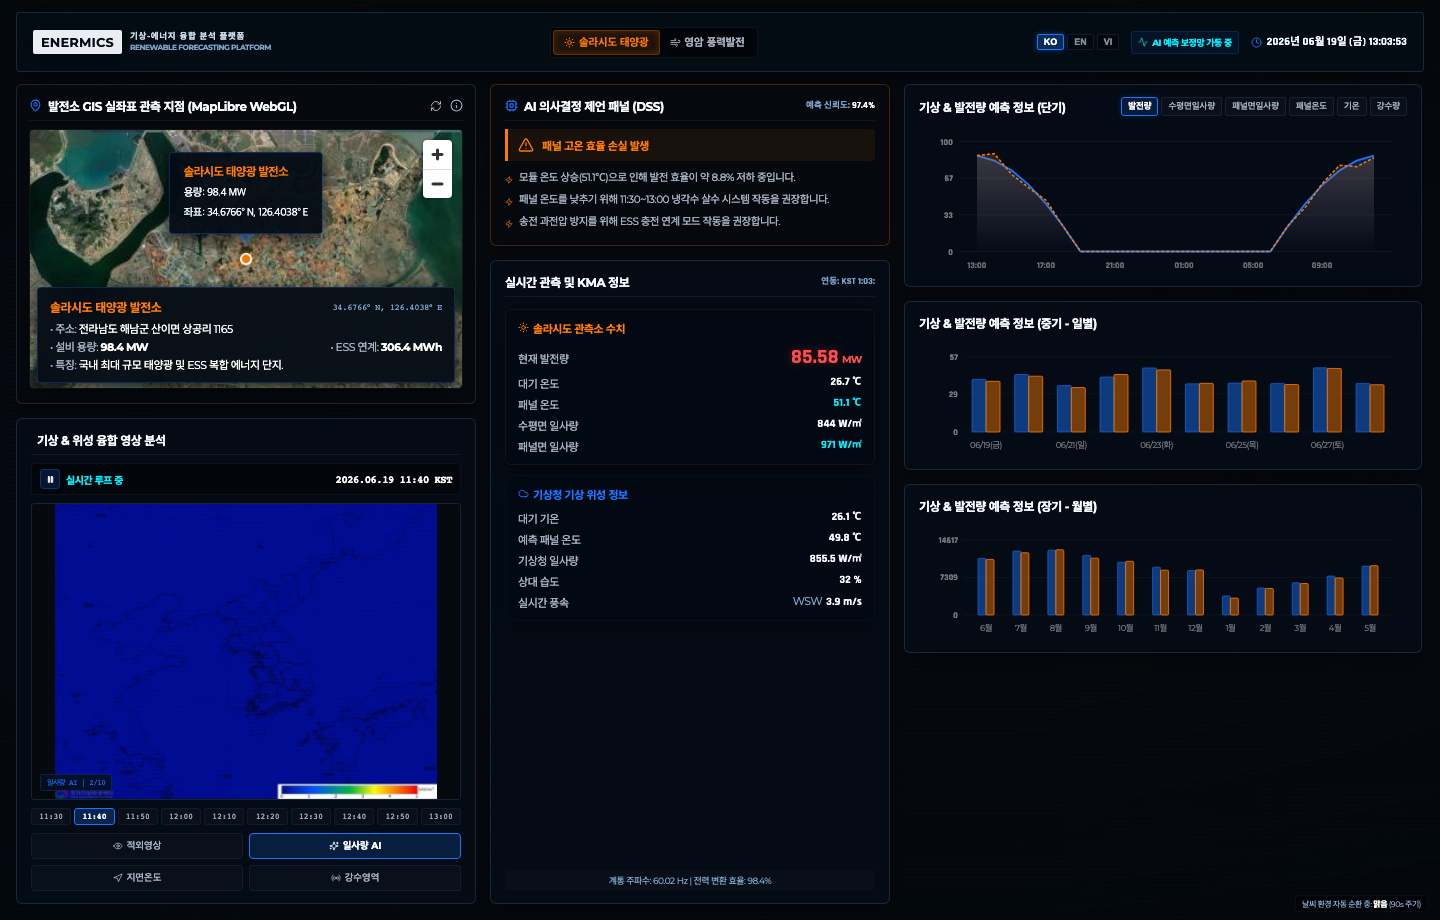Select 패널면일사량 short-term chart tab
This screenshot has width=1440, height=920.
1255,106
